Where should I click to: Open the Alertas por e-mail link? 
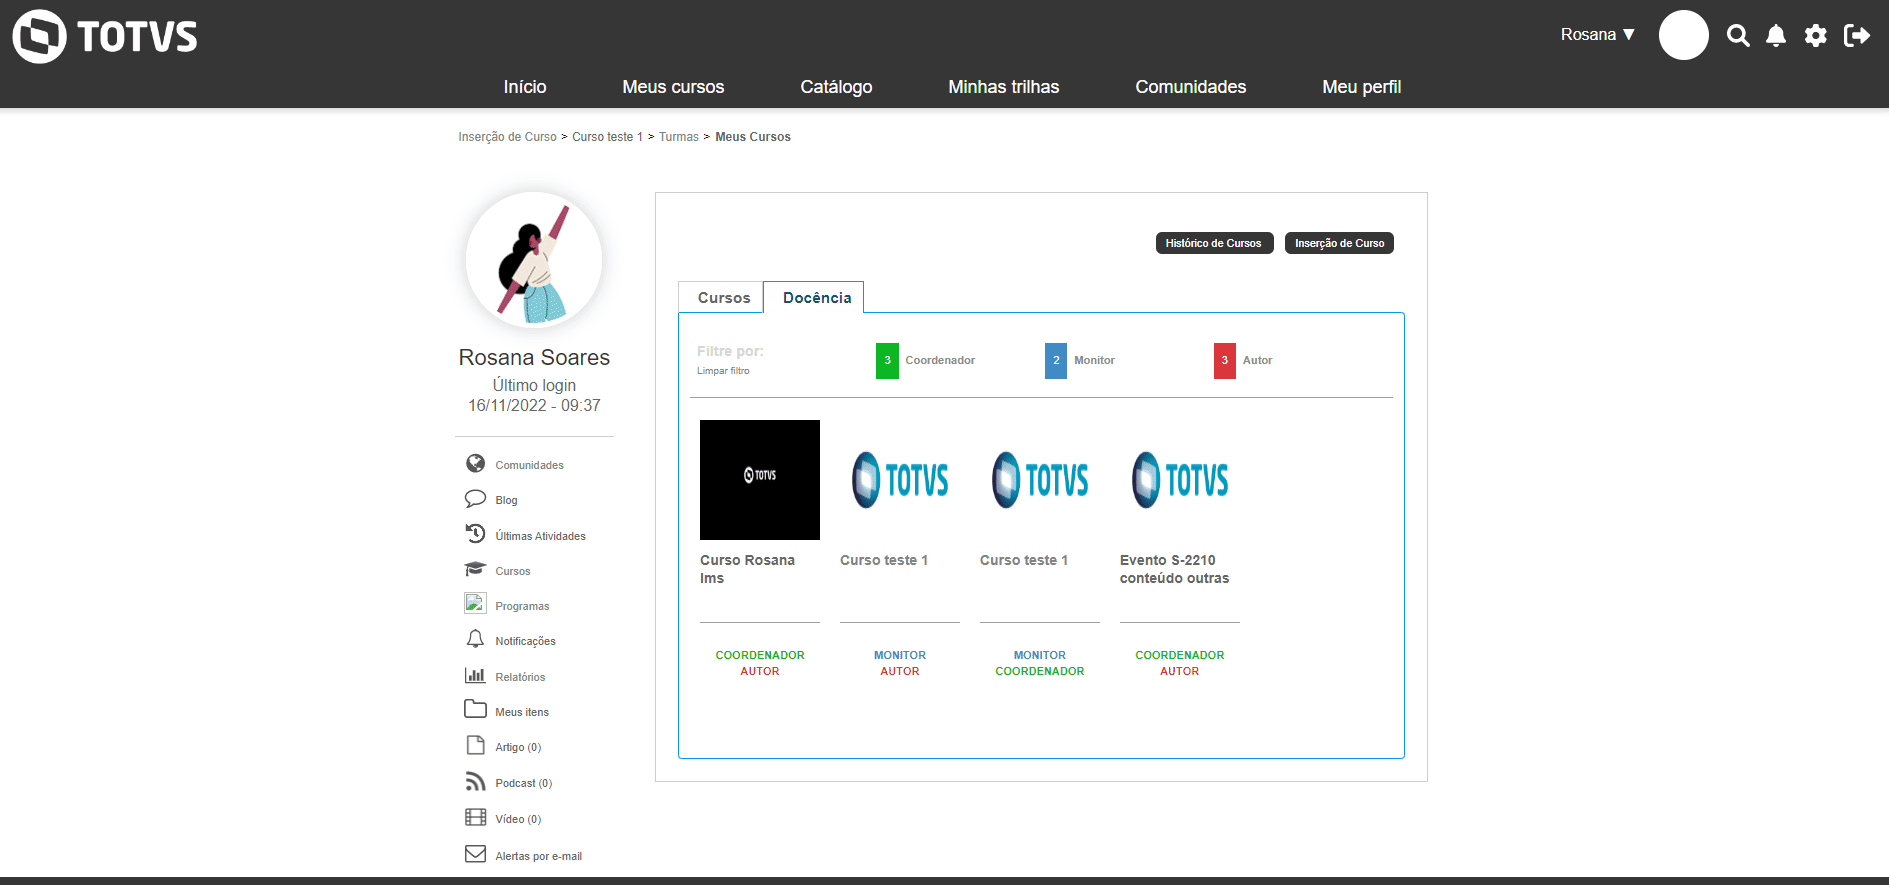pos(538,856)
